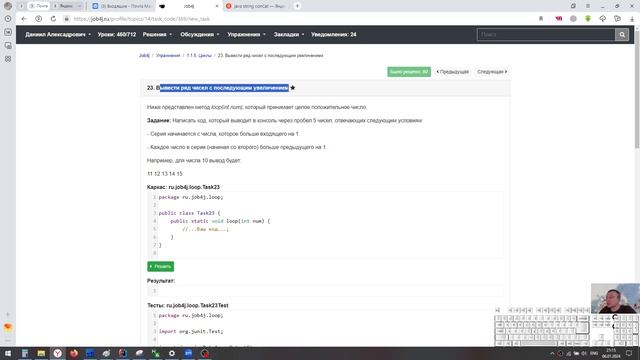Image resolution: width=640 pixels, height=360 pixels.
Task: Click the taskbar clock and date
Action: [x=611, y=353]
